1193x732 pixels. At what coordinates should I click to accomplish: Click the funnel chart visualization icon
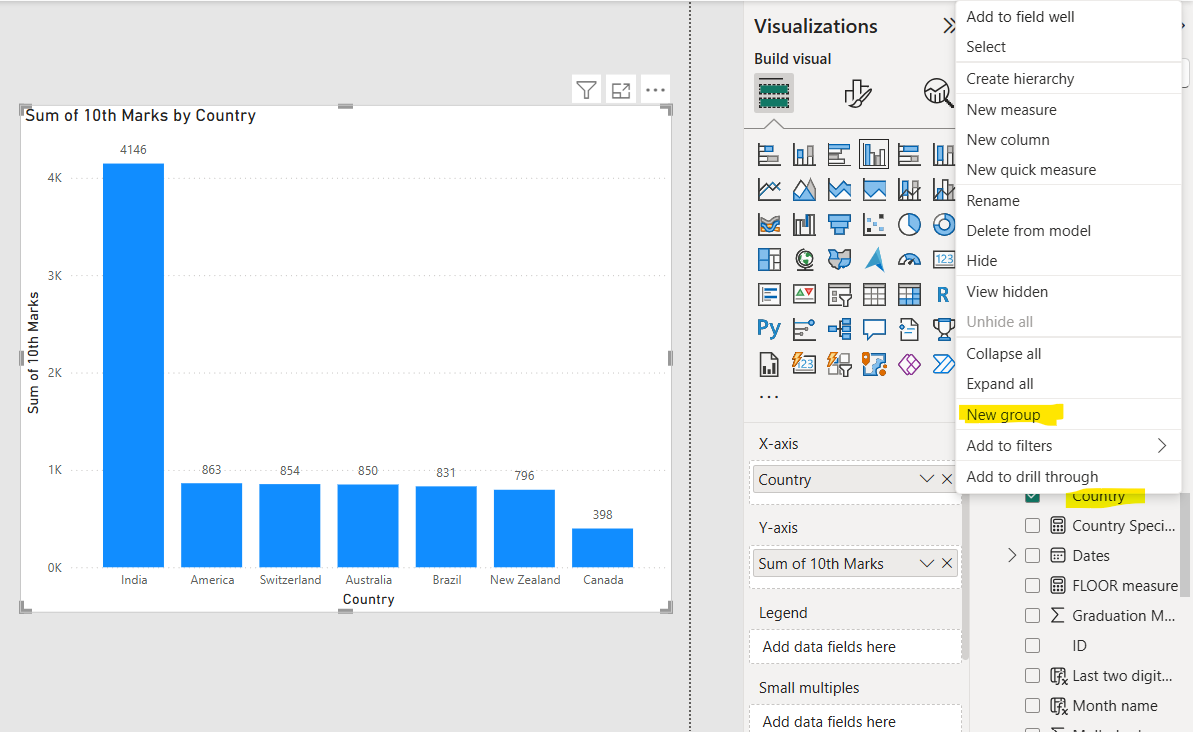[x=839, y=224]
